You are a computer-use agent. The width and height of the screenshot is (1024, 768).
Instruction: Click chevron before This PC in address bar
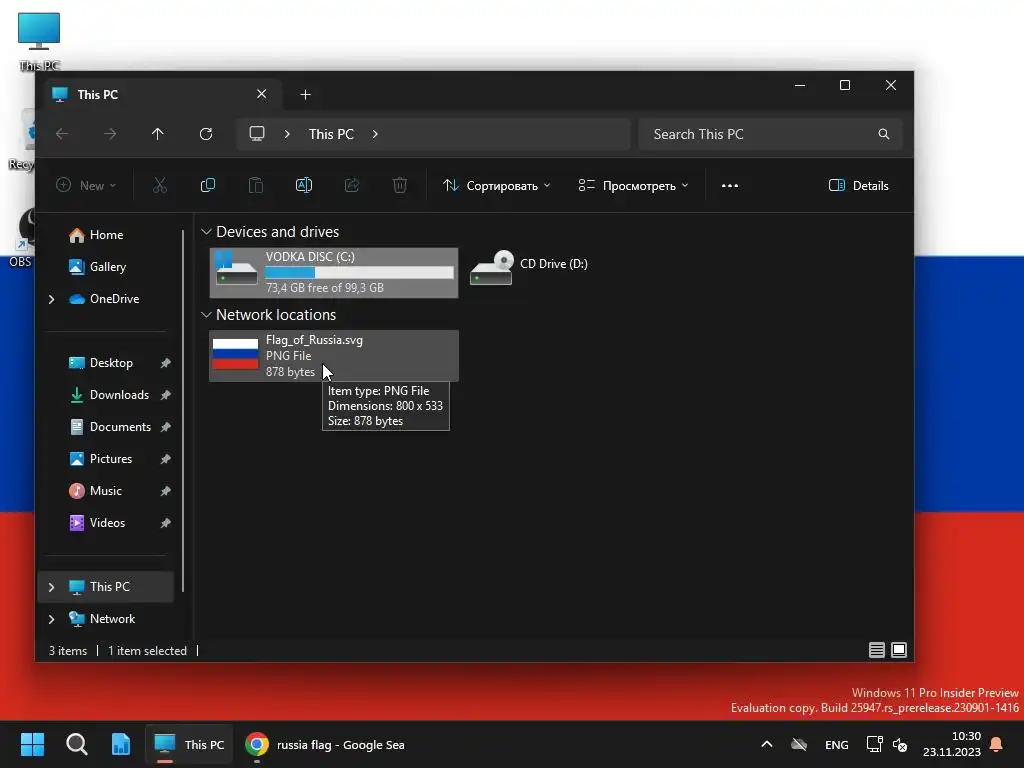coord(287,134)
